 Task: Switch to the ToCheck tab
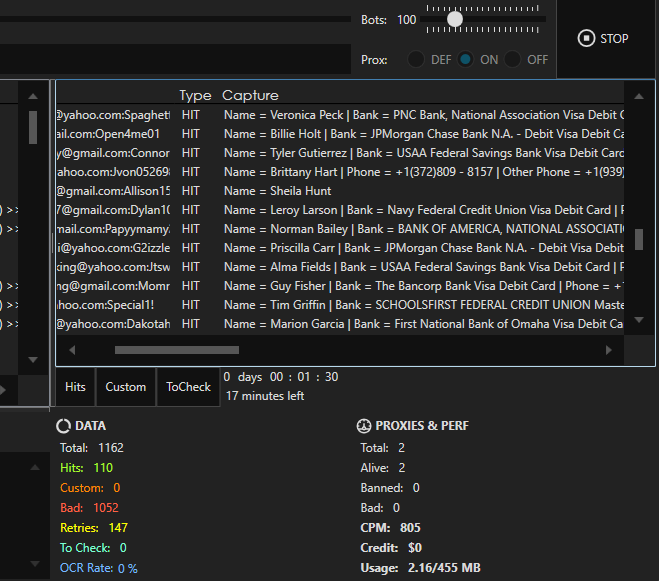point(188,387)
